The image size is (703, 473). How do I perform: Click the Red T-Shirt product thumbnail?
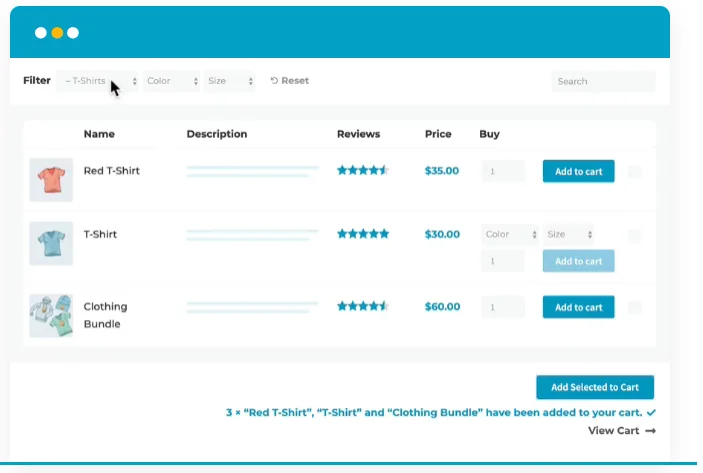[51, 180]
